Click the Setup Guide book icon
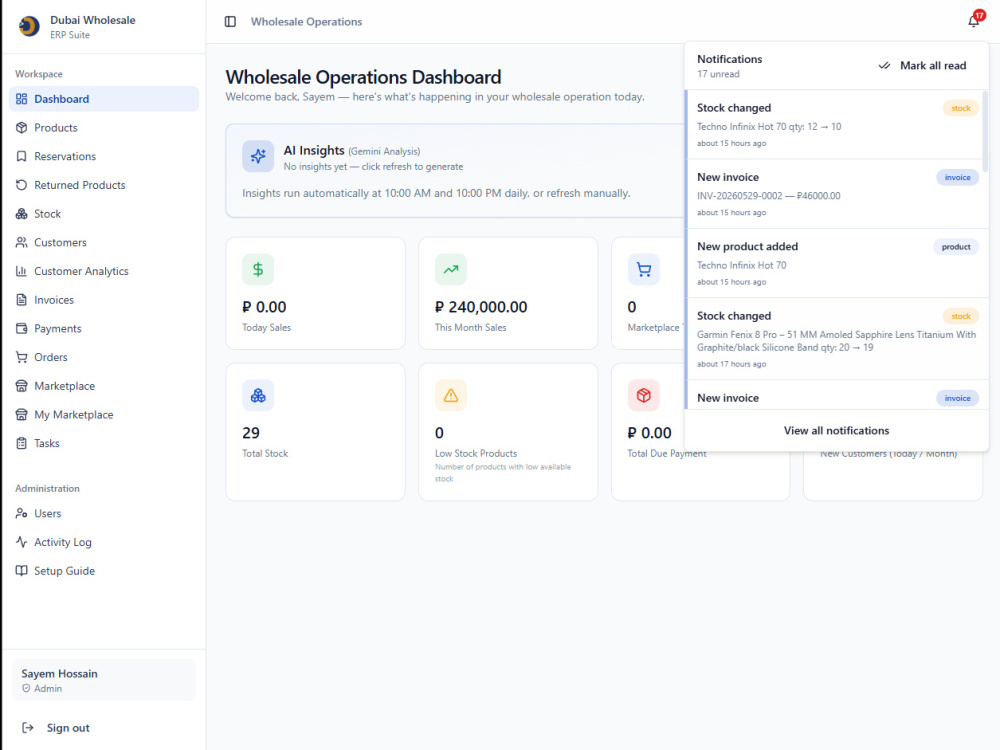 pos(22,571)
